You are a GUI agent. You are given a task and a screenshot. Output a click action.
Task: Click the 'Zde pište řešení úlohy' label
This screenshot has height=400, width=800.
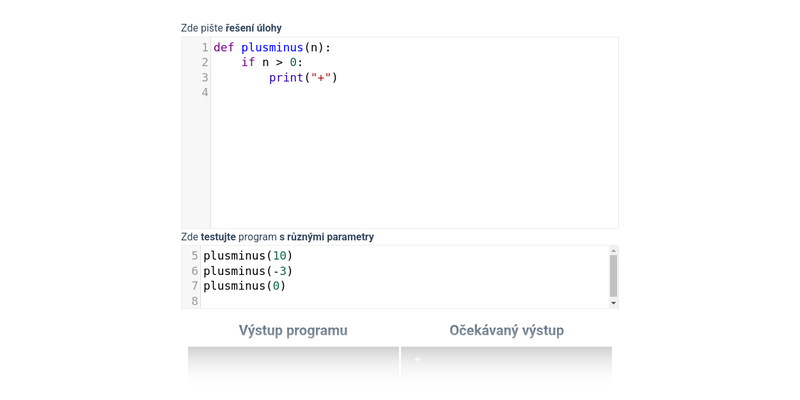231,28
